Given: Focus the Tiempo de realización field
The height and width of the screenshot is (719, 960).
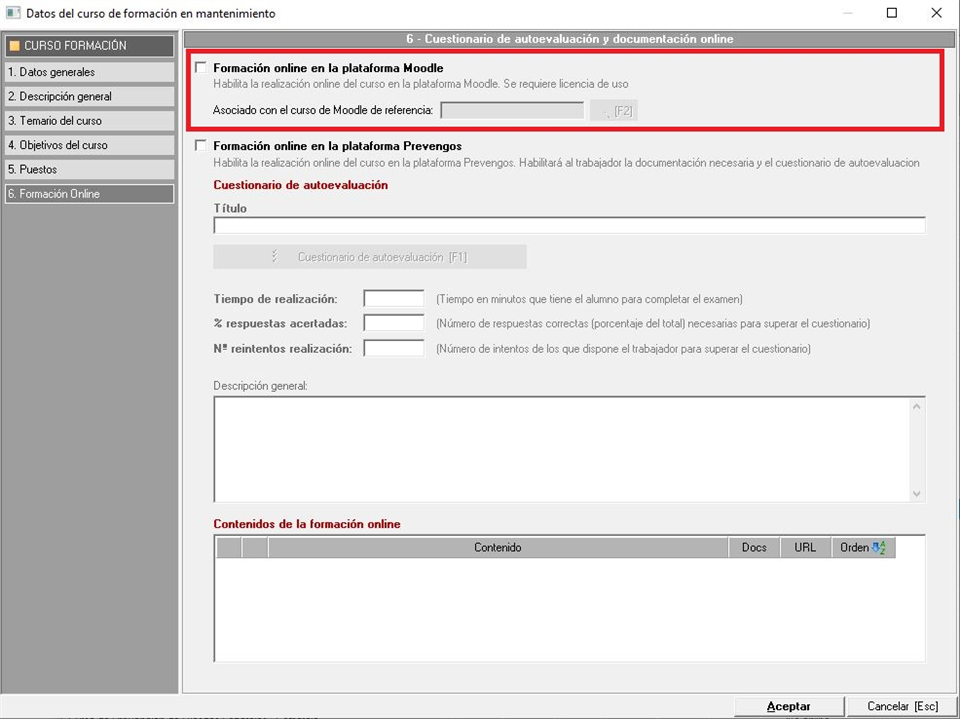Looking at the screenshot, I should coord(394,299).
